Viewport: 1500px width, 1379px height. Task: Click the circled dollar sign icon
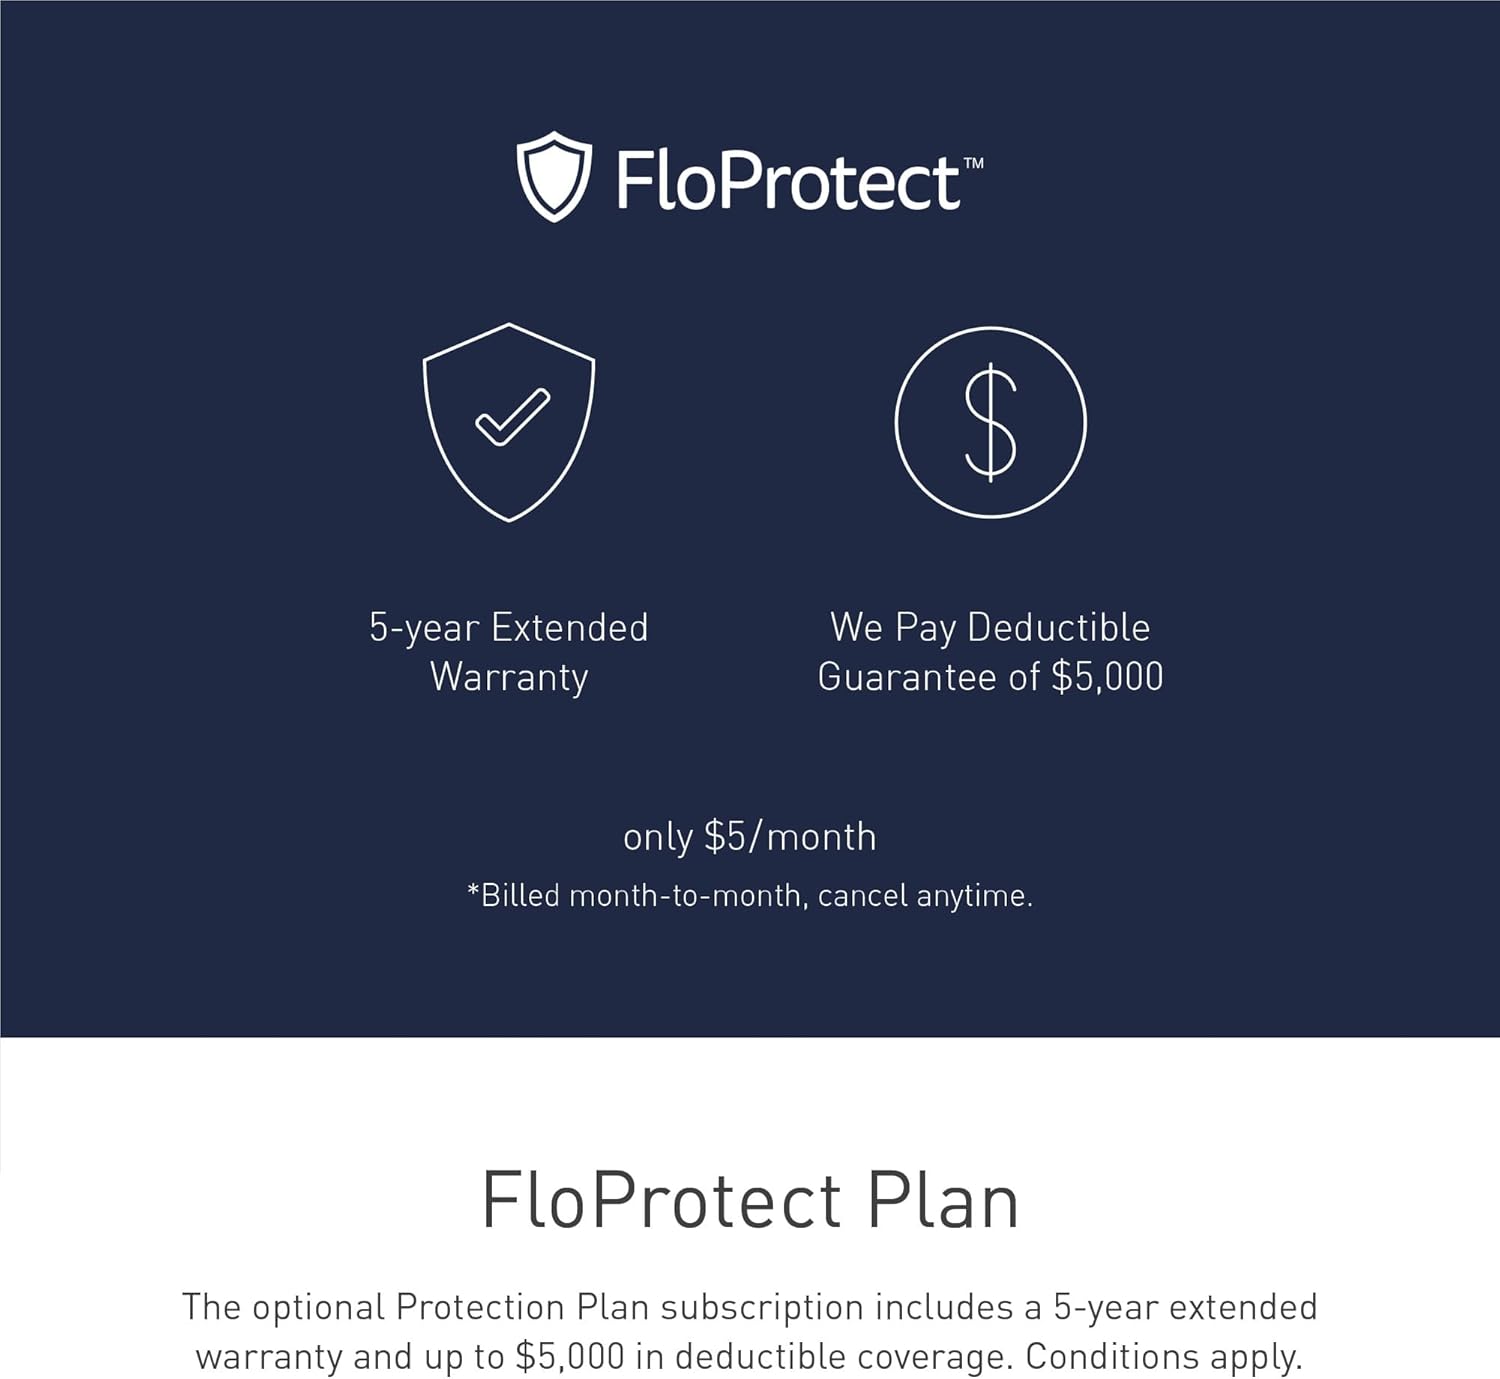(990, 422)
